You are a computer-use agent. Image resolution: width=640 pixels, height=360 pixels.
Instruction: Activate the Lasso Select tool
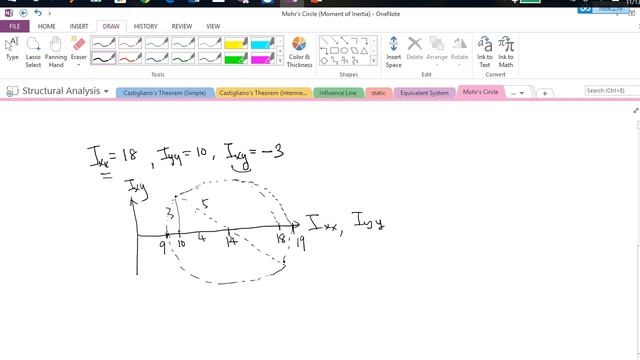[x=33, y=52]
